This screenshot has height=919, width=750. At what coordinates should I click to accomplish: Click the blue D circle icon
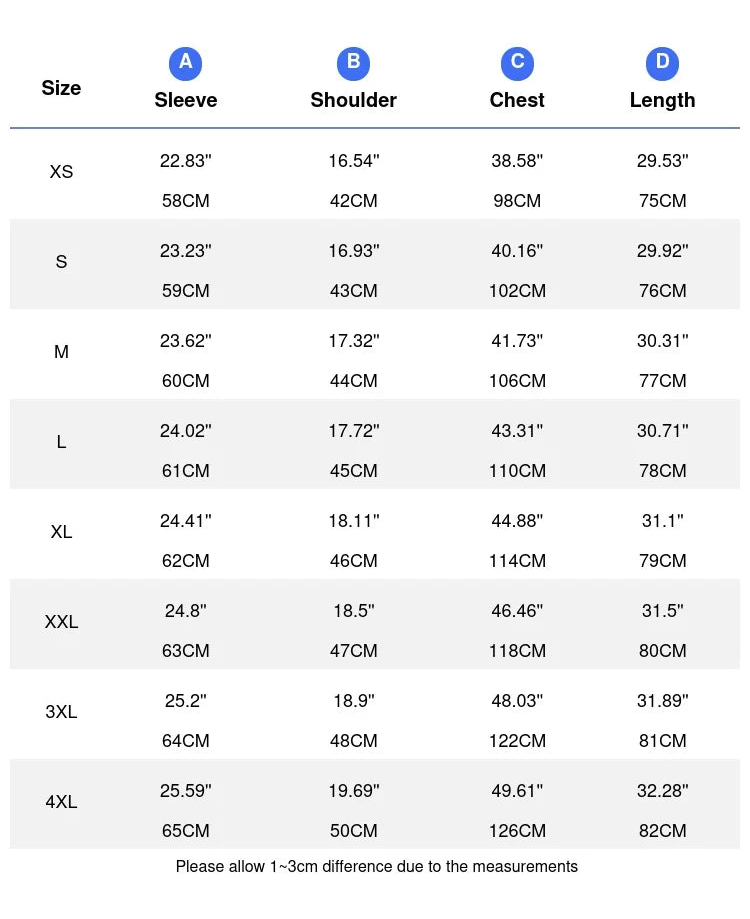pos(662,63)
